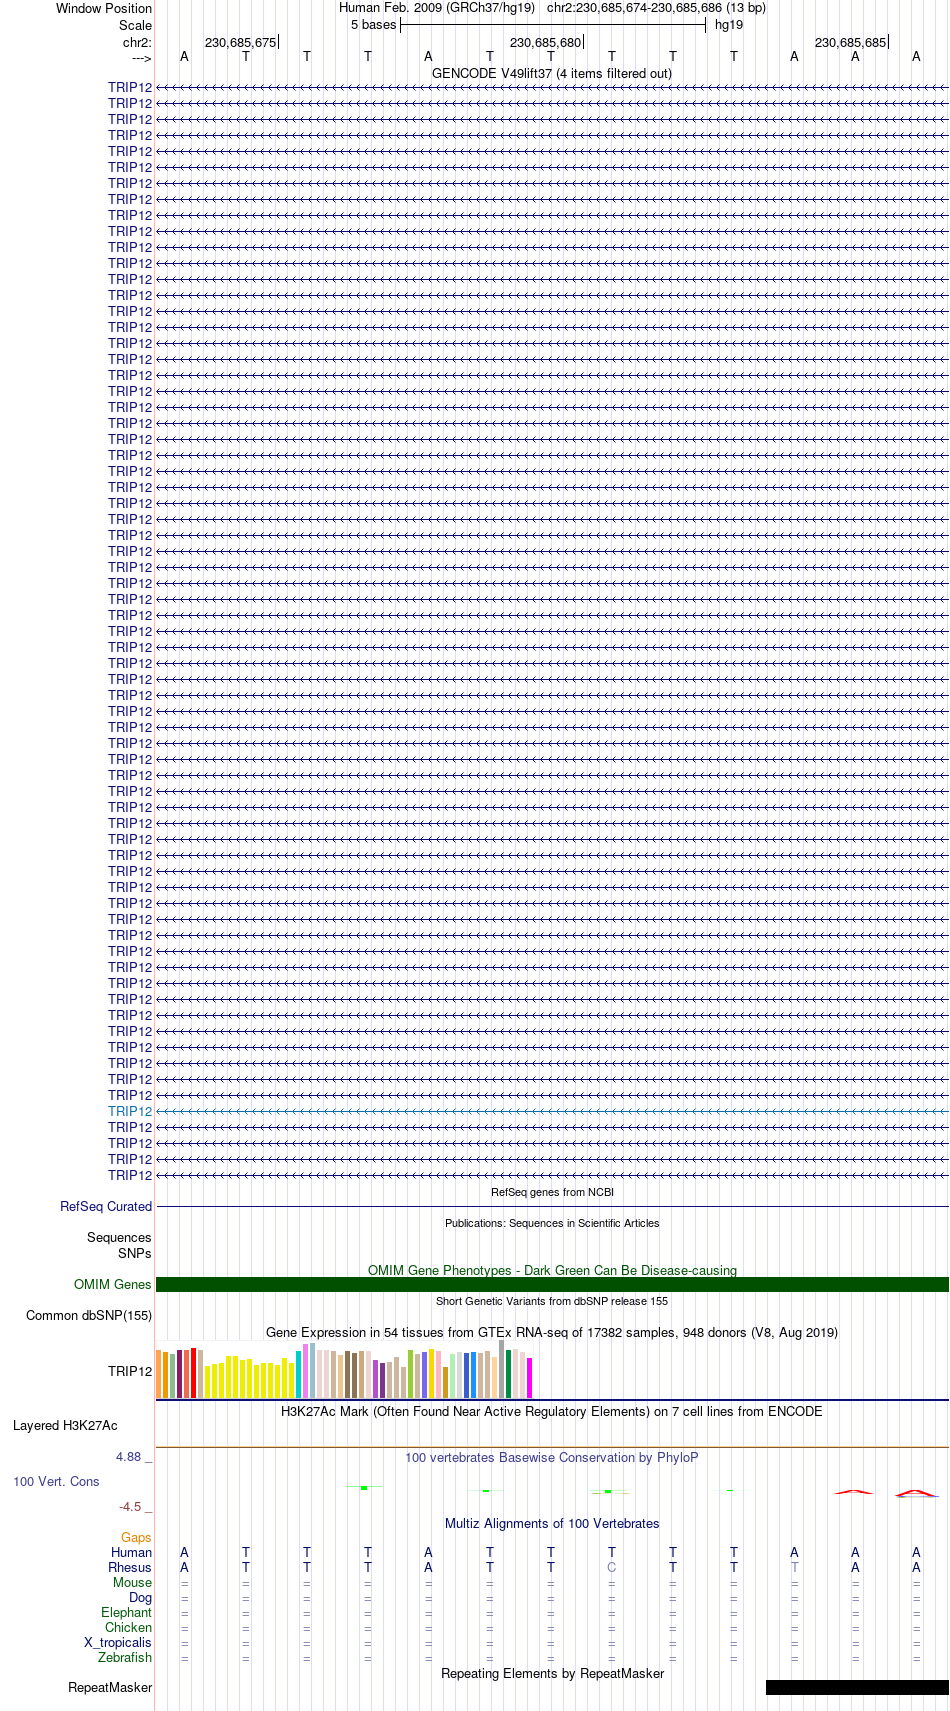The image size is (950, 1711).
Task: Open 100 vertebrates Basewise Conservation title
Action: tap(552, 1457)
